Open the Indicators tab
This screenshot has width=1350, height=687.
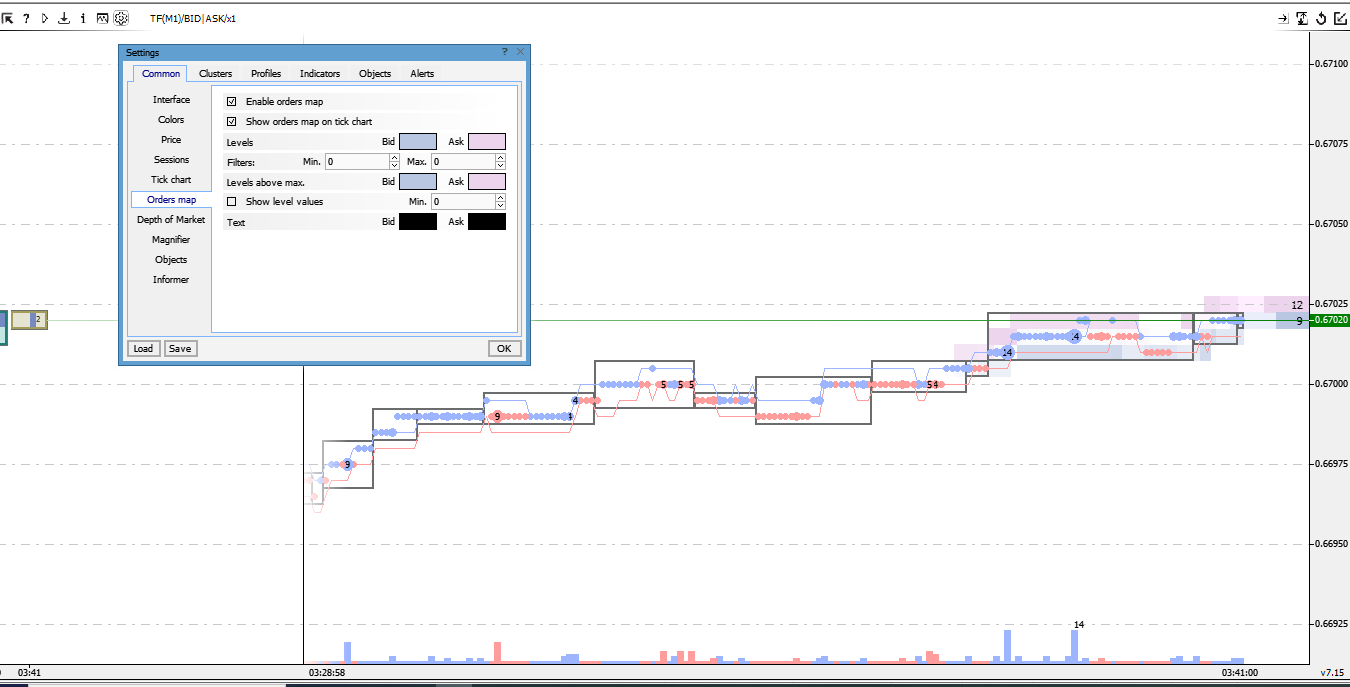pyautogui.click(x=320, y=73)
